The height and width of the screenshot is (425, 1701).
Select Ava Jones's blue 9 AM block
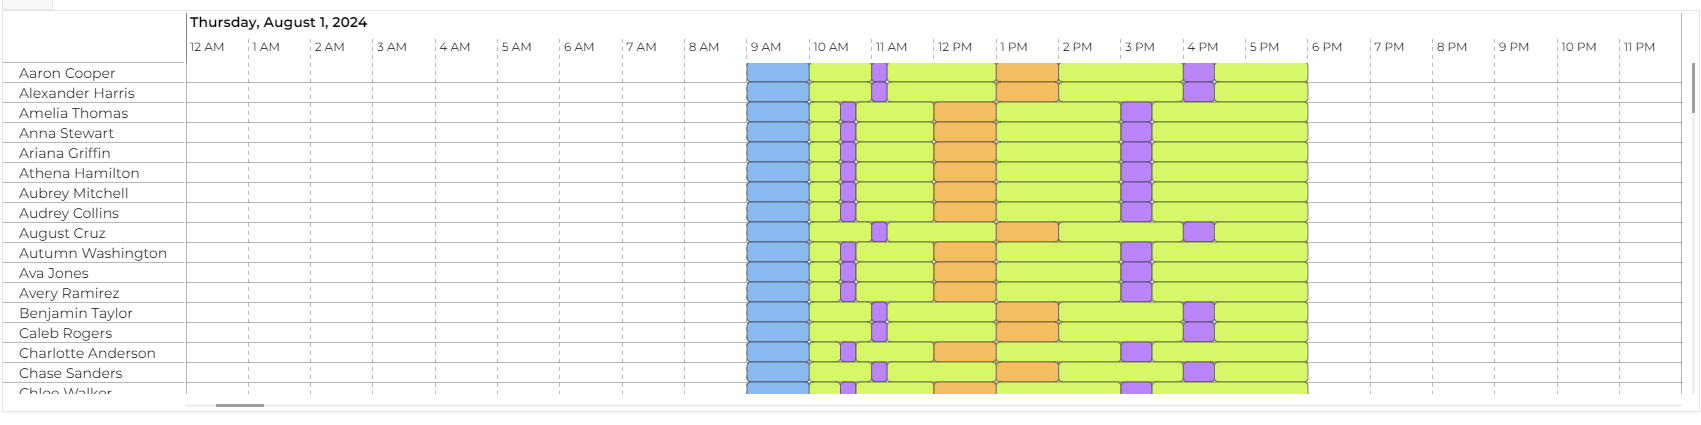[777, 273]
